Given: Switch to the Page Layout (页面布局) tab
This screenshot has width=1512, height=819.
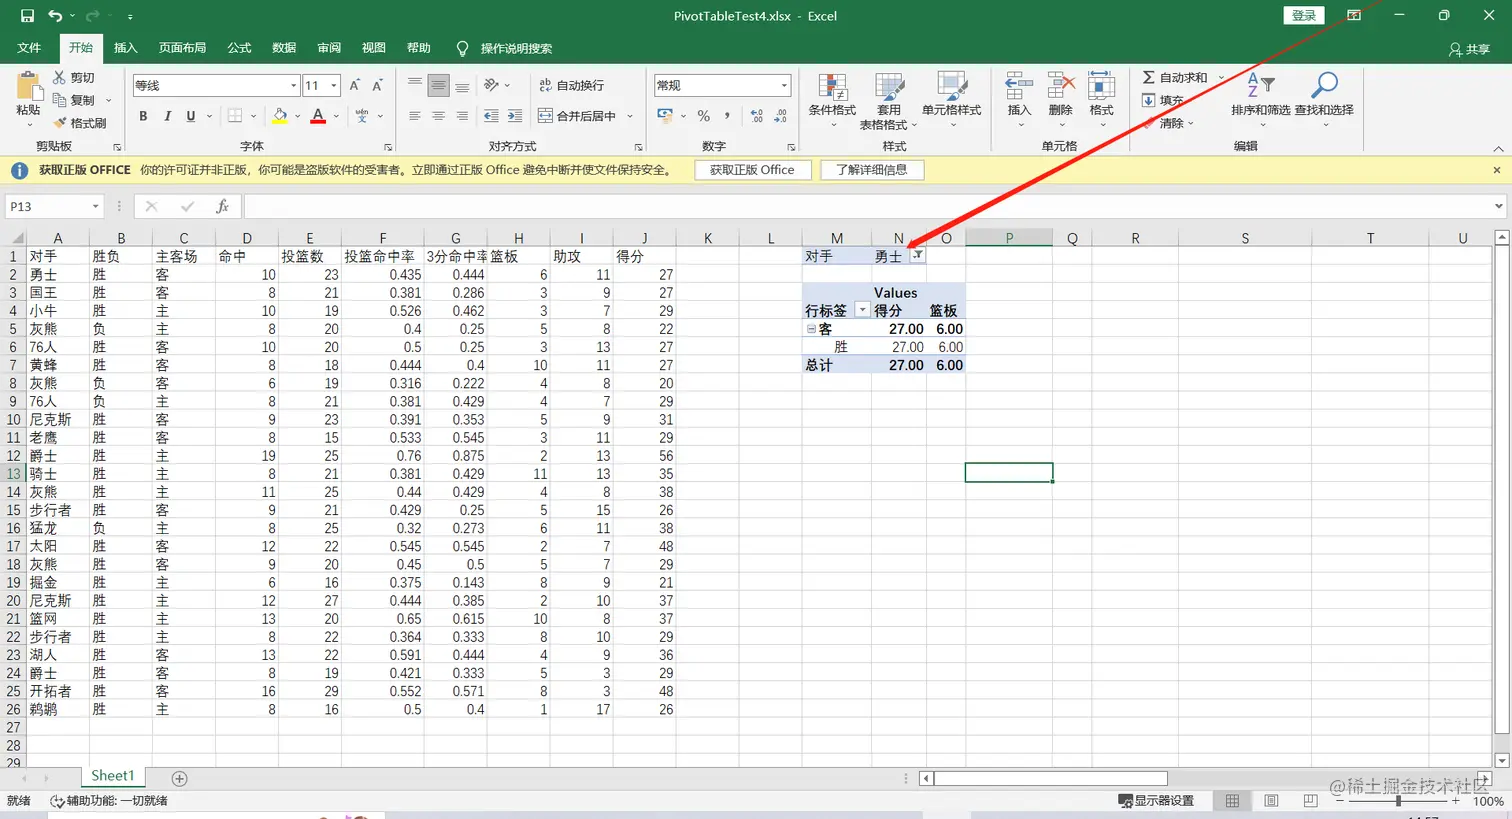Looking at the screenshot, I should [x=182, y=48].
